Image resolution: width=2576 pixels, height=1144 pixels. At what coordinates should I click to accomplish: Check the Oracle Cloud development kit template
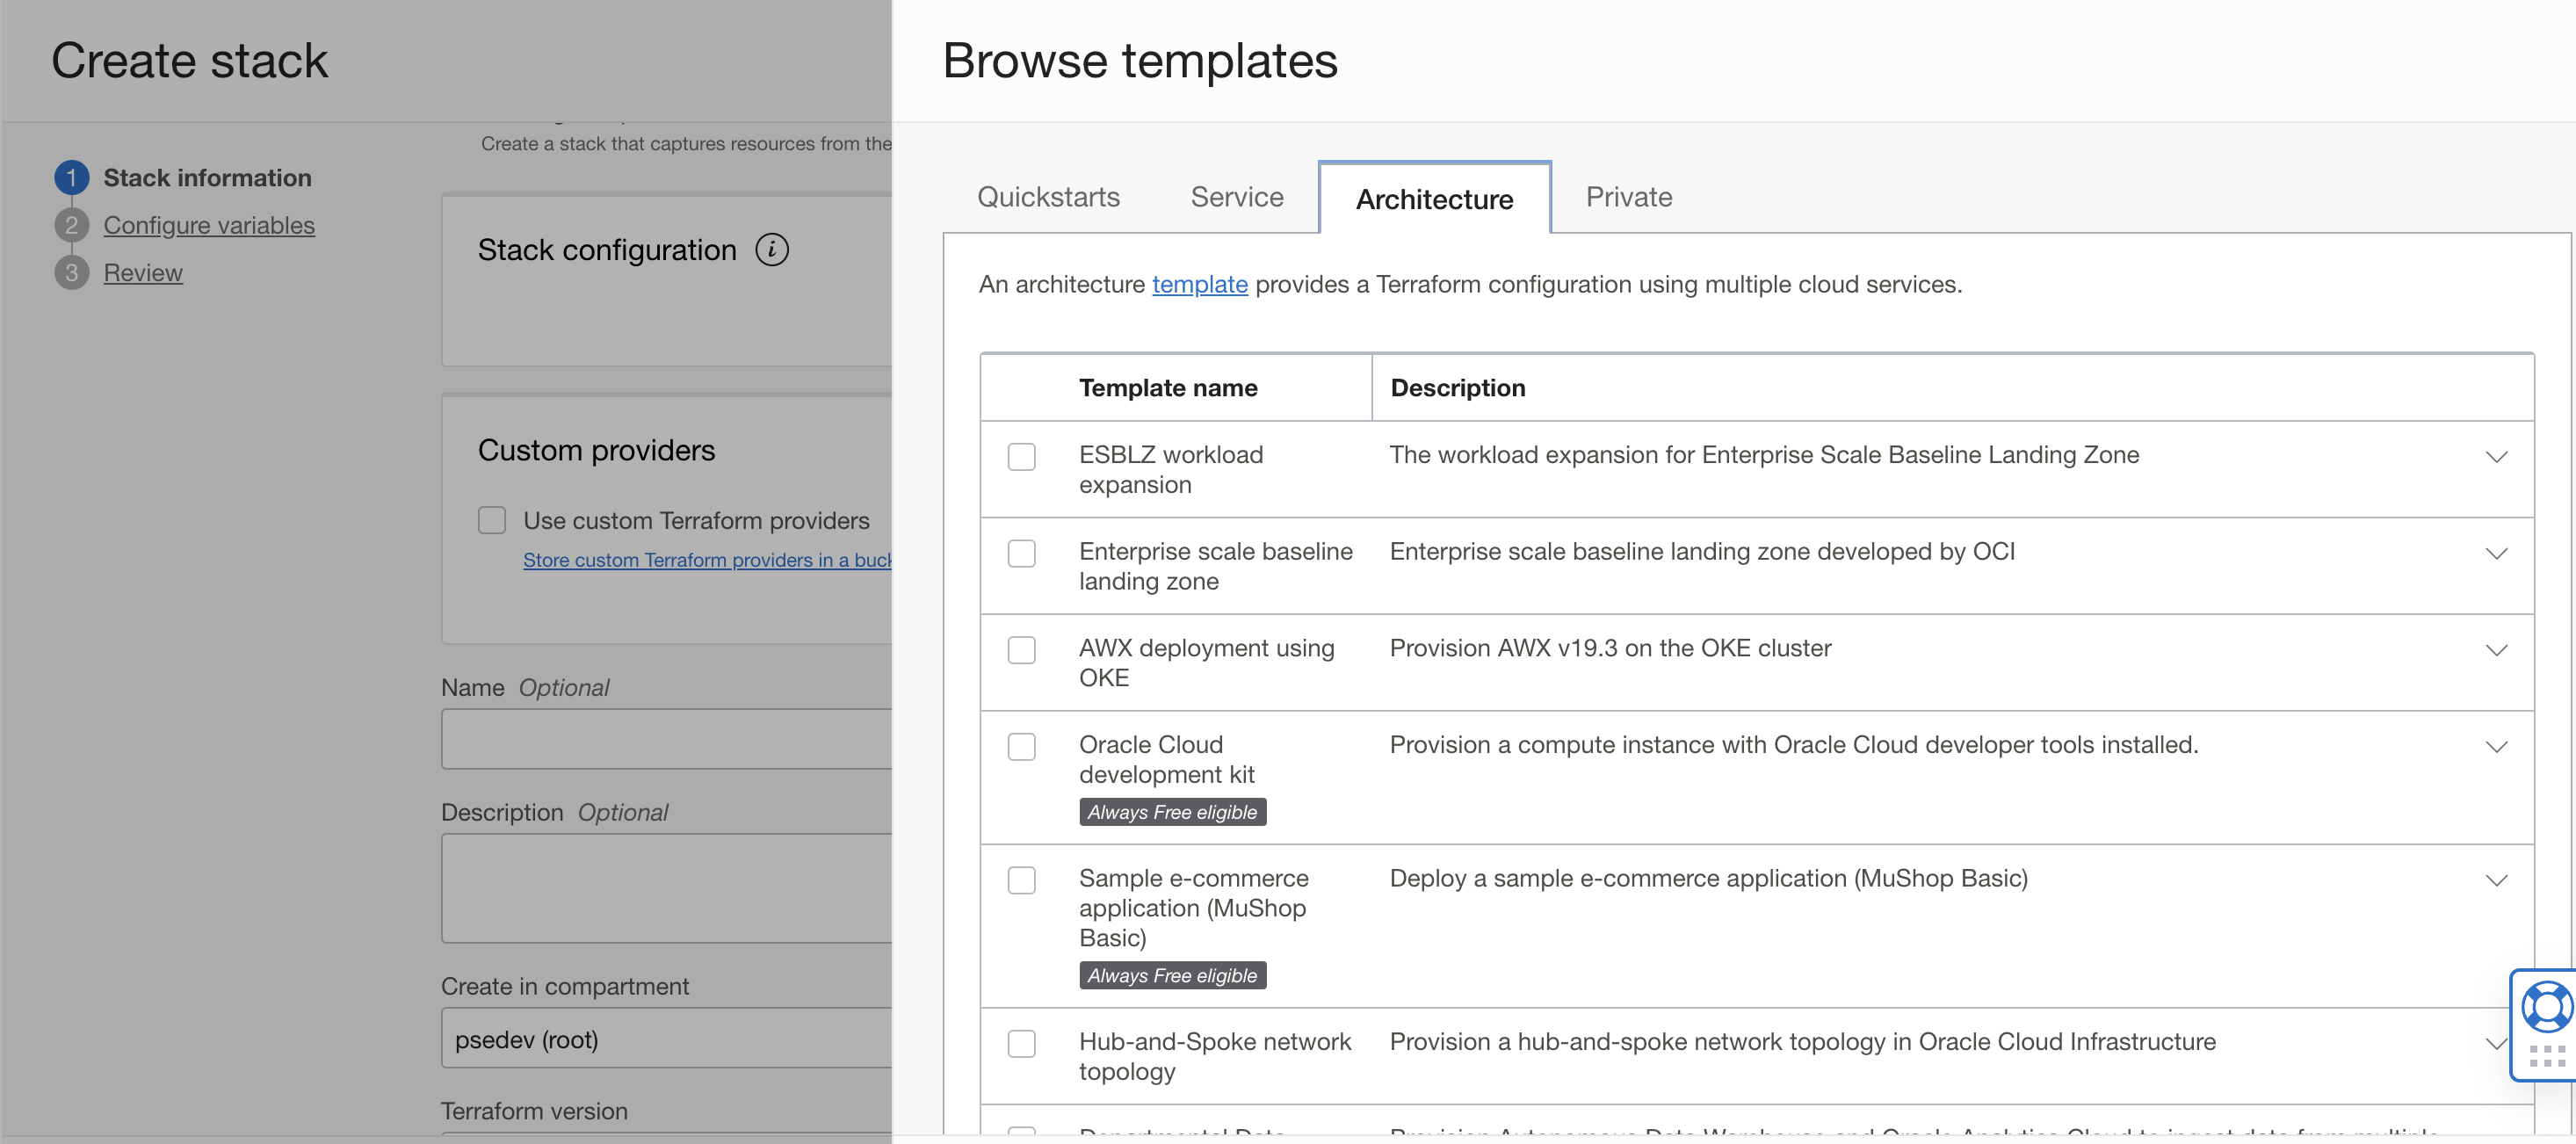click(1022, 746)
